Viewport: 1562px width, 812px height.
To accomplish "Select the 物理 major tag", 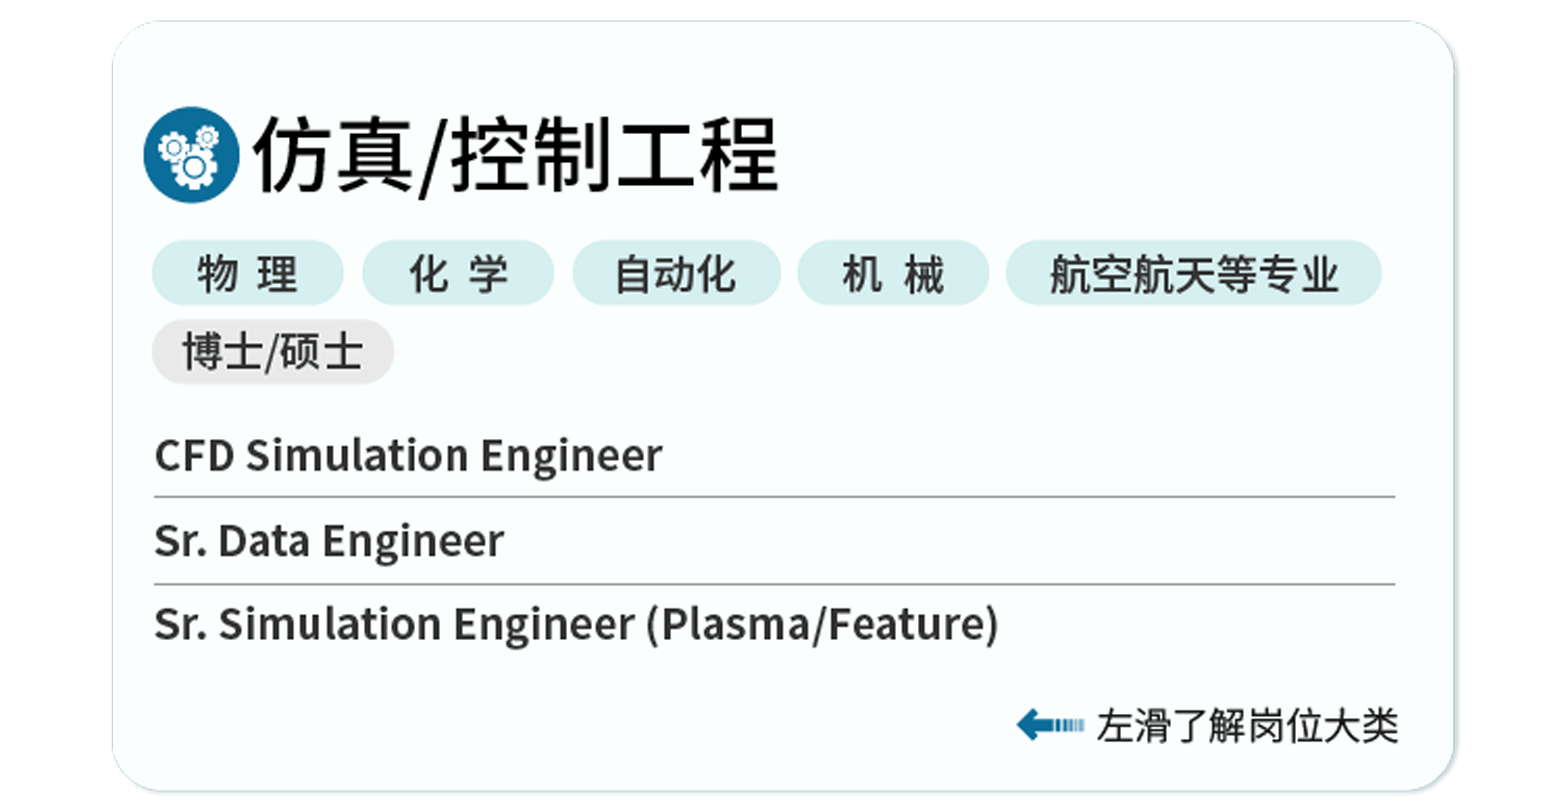I will [x=248, y=273].
